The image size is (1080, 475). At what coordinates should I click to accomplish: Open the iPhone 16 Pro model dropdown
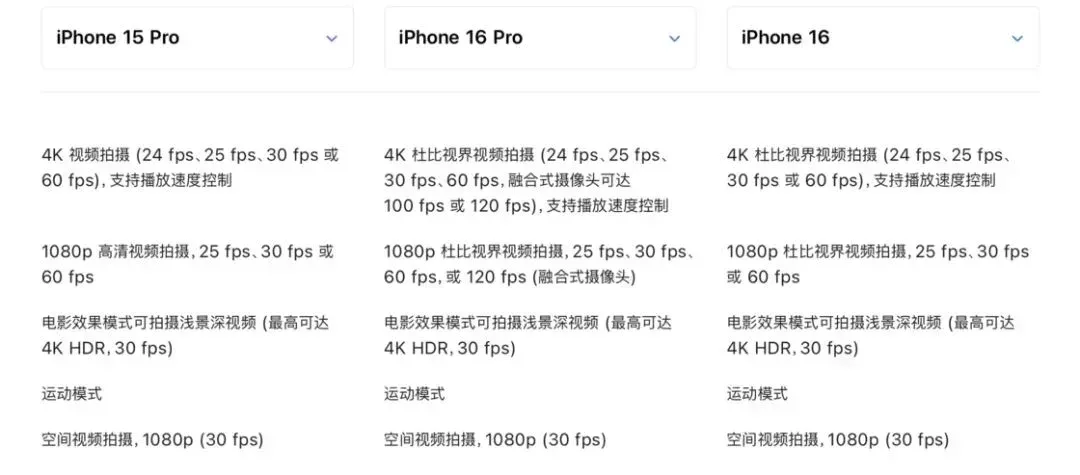tap(540, 38)
